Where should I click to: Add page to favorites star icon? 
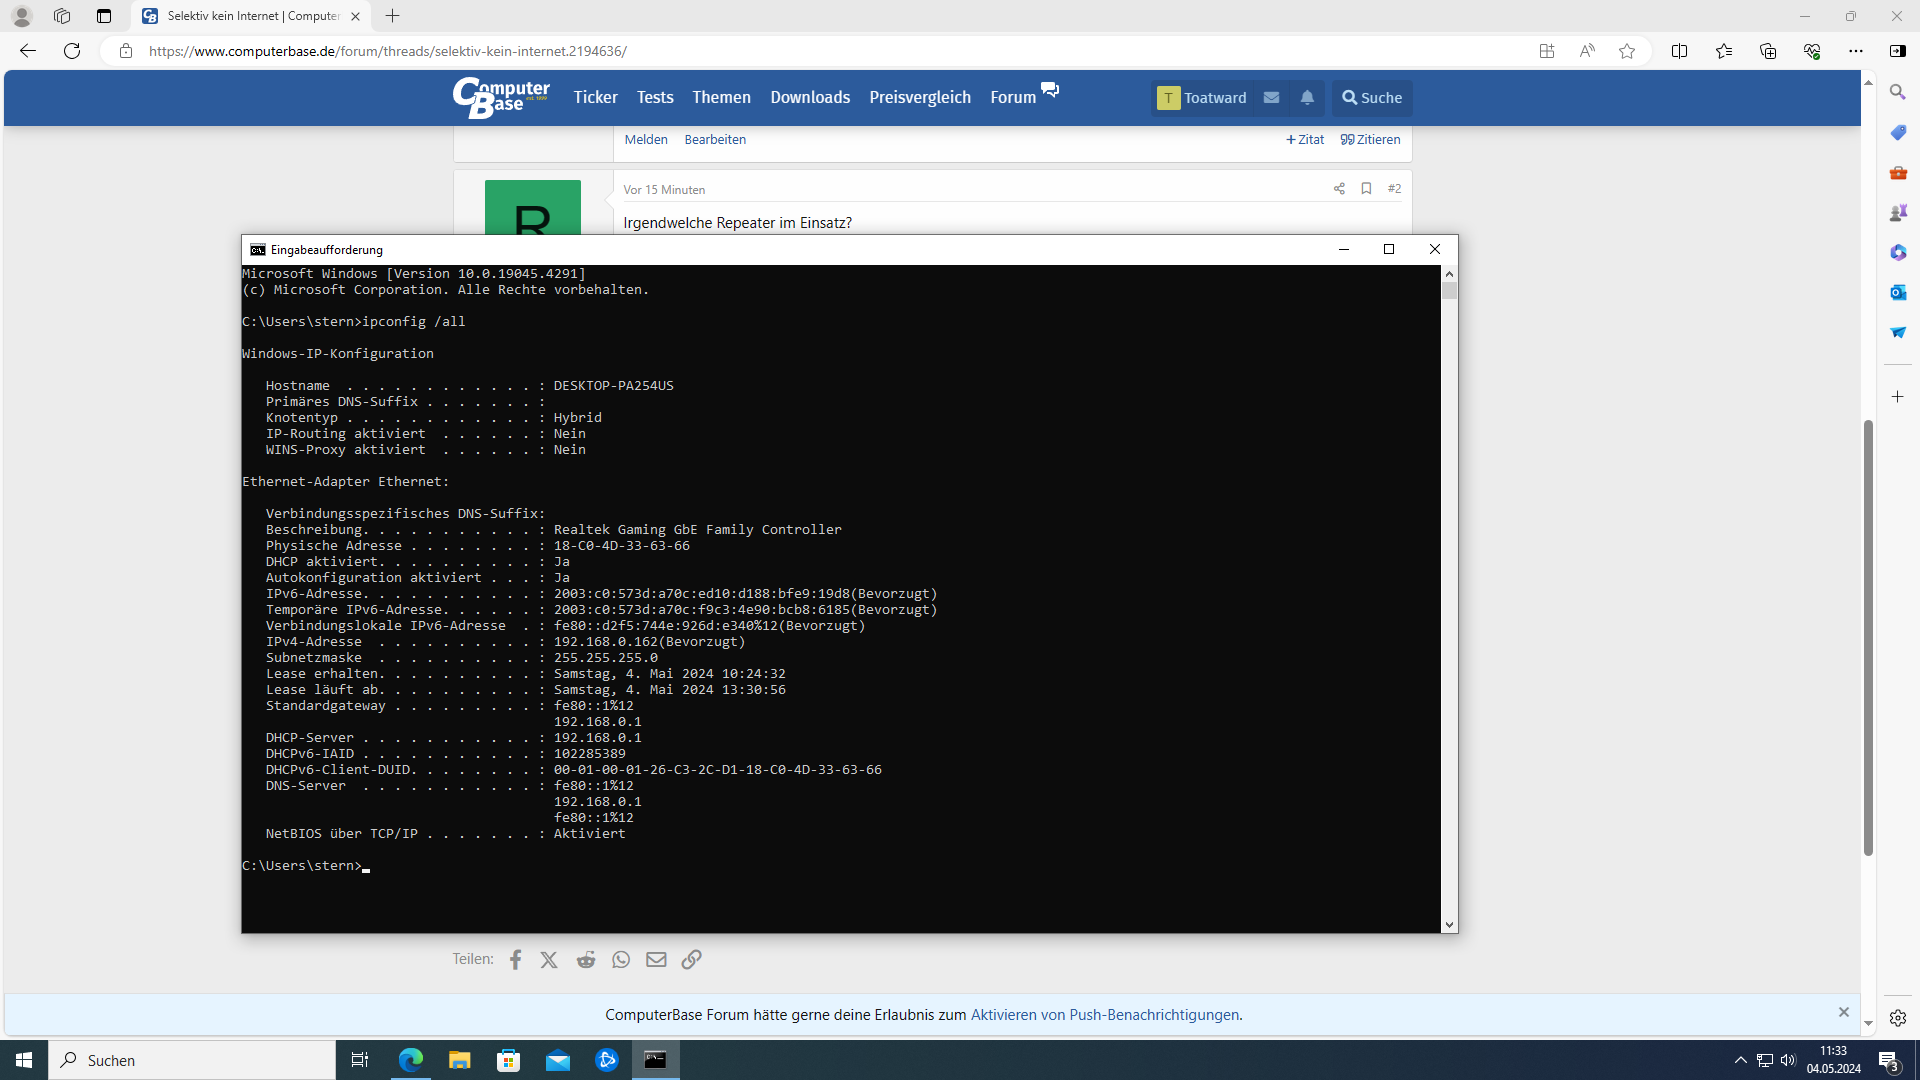1627,51
